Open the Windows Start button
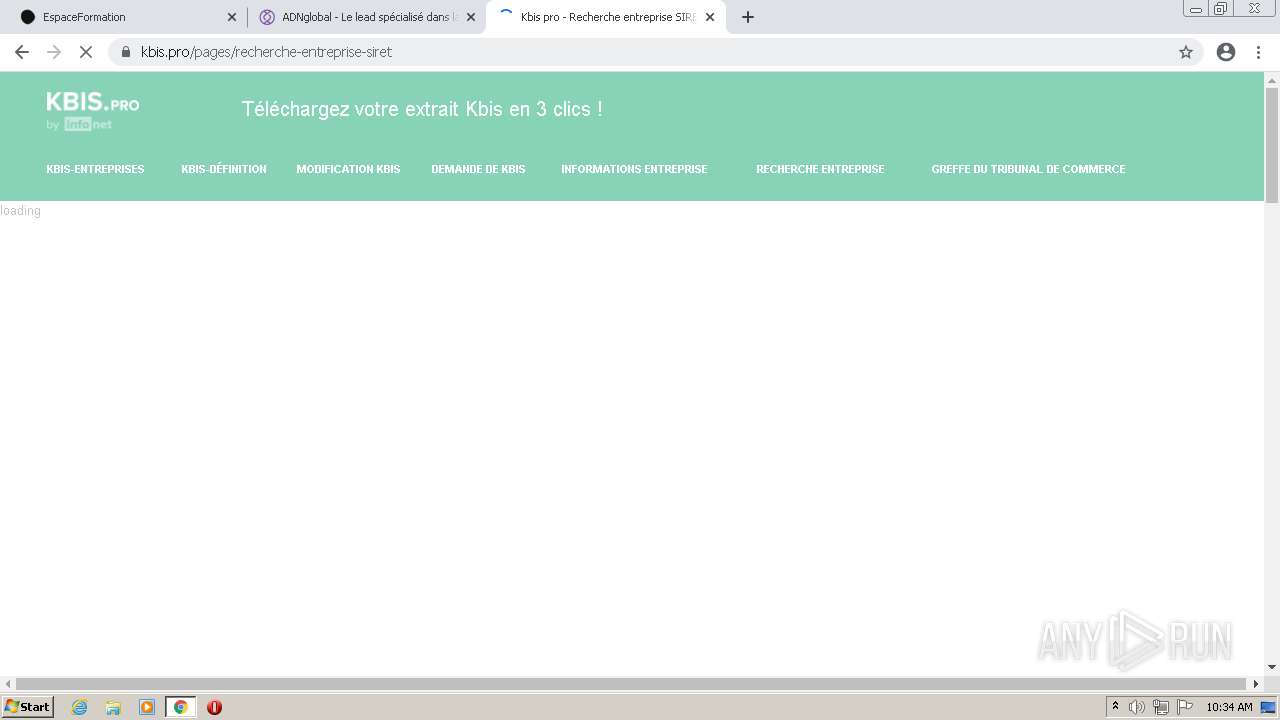 [27, 707]
